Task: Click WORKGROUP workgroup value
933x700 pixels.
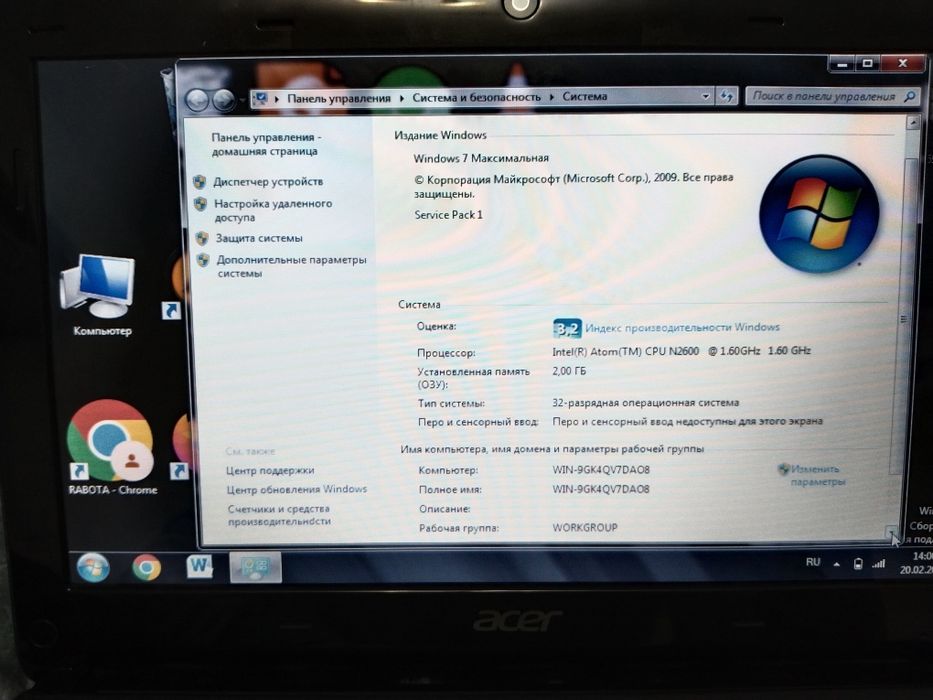Action: pyautogui.click(x=585, y=527)
